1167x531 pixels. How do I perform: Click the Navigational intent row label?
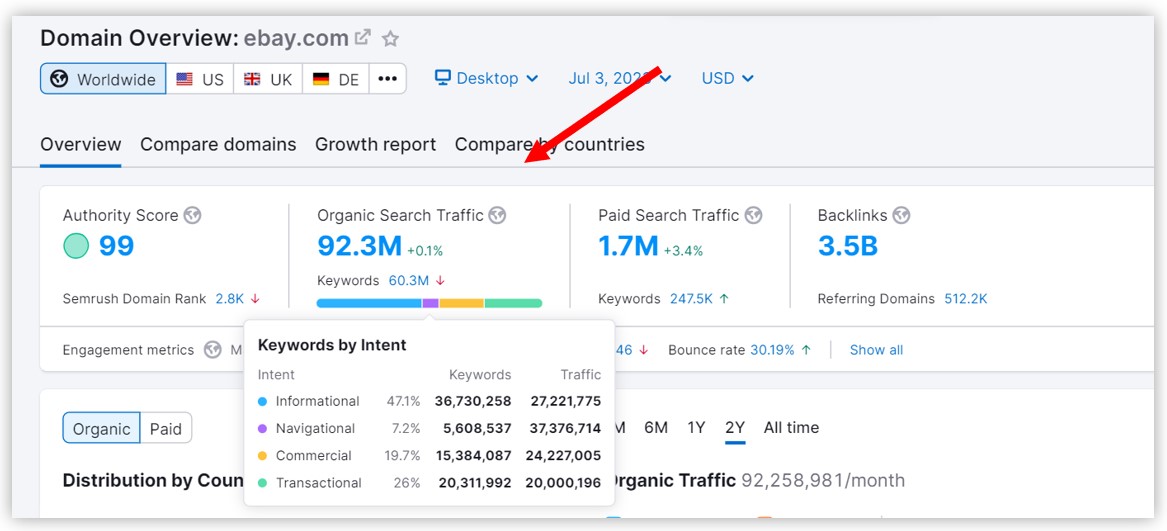[316, 429]
